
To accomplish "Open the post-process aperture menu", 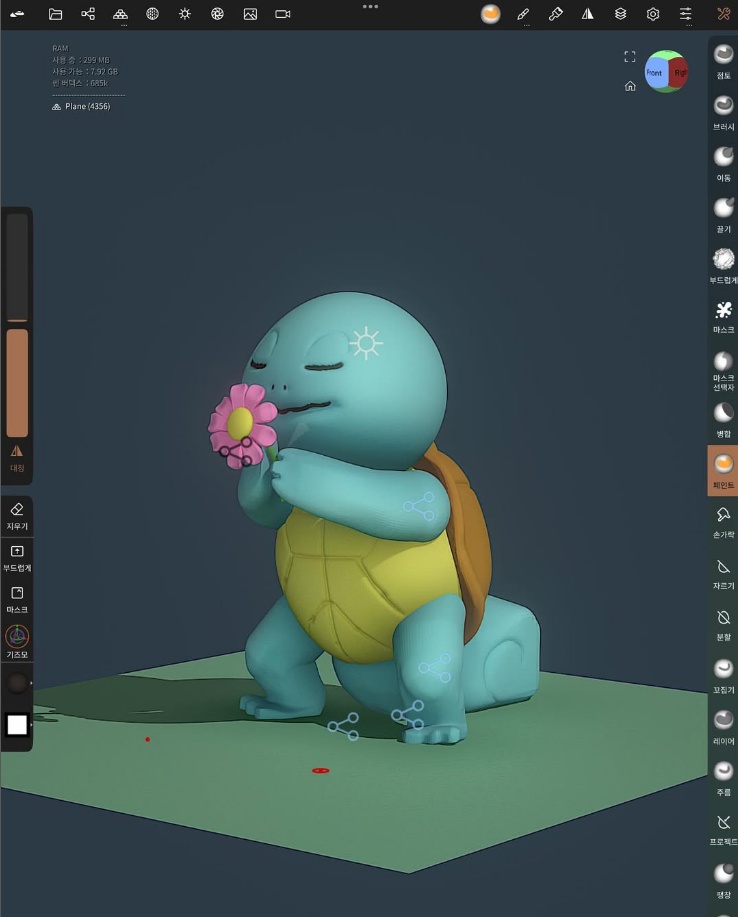I will [218, 14].
